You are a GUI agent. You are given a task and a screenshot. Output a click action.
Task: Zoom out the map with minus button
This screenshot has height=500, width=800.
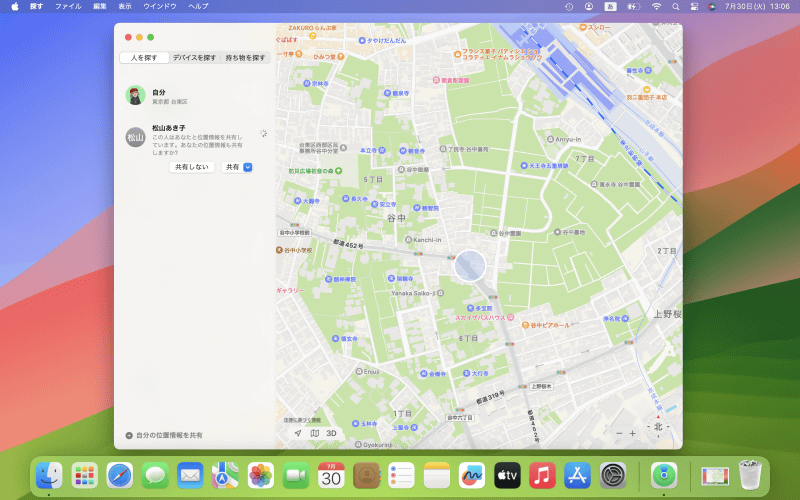[x=619, y=433]
